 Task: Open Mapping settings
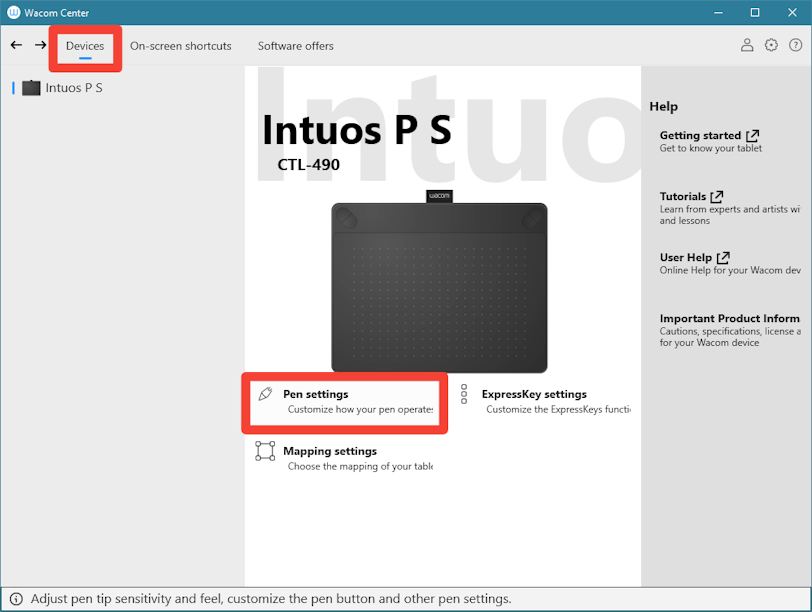coord(330,451)
